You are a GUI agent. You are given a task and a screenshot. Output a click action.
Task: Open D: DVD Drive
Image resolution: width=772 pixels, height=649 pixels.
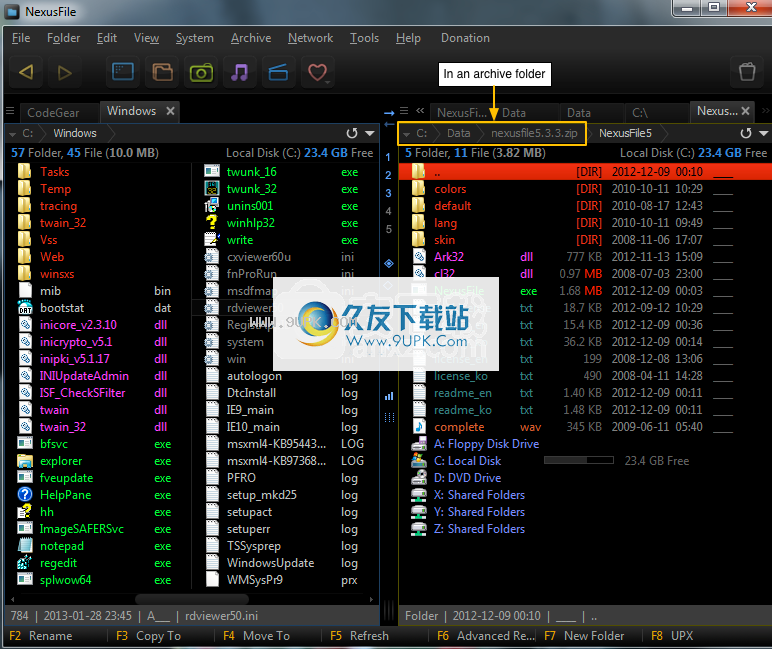tap(467, 478)
